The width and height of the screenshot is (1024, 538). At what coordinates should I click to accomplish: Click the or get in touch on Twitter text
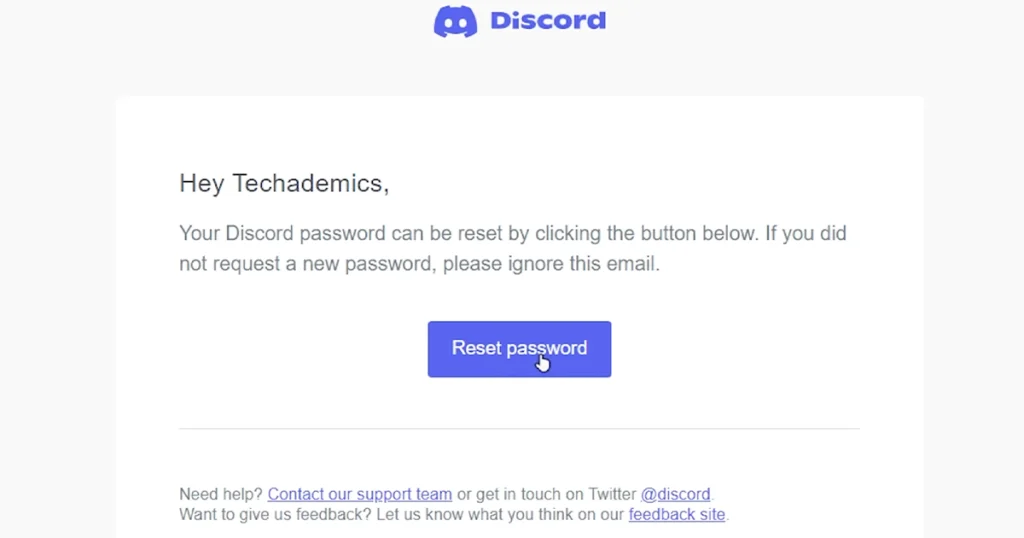coord(547,494)
